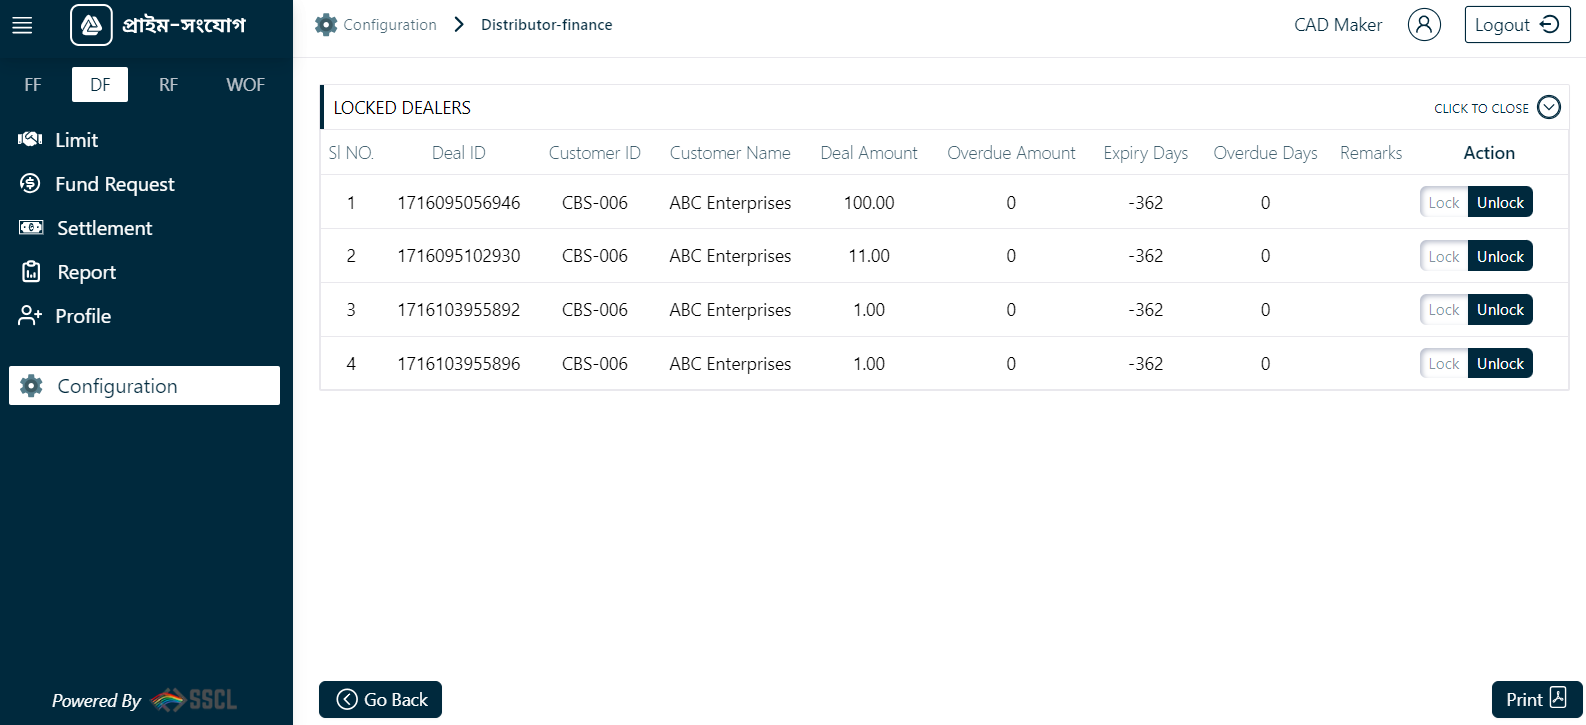Viewport: 1586px width, 725px height.
Task: Click the gear icon in Configuration sidebar item
Action: point(31,386)
